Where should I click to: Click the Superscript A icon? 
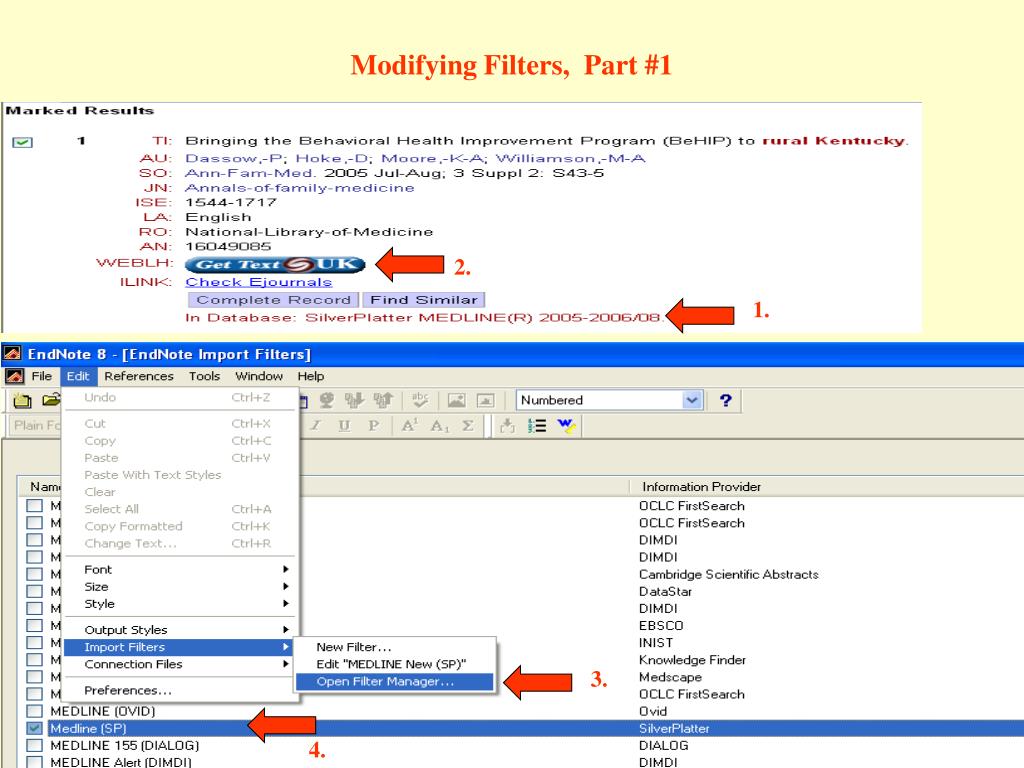409,426
